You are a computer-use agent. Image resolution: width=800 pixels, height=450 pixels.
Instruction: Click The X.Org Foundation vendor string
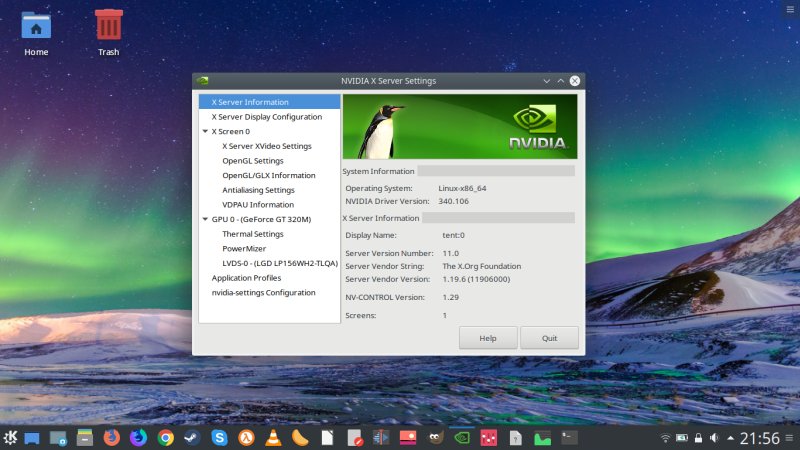point(482,266)
